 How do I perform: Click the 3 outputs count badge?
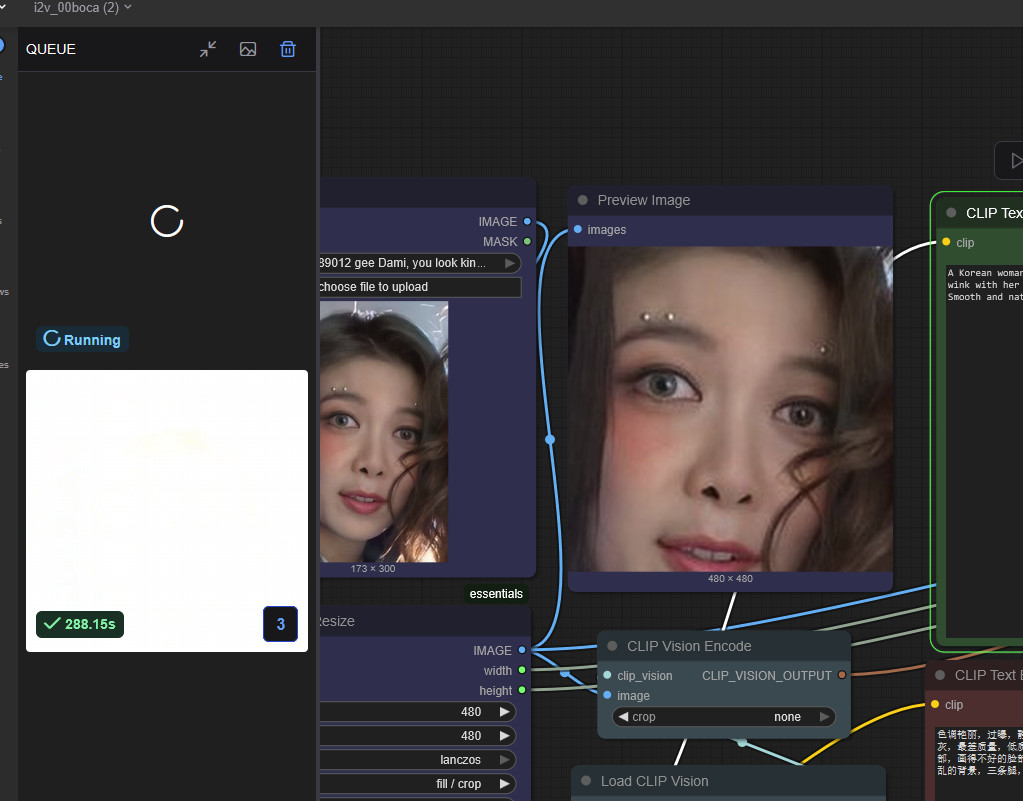pyautogui.click(x=280, y=624)
